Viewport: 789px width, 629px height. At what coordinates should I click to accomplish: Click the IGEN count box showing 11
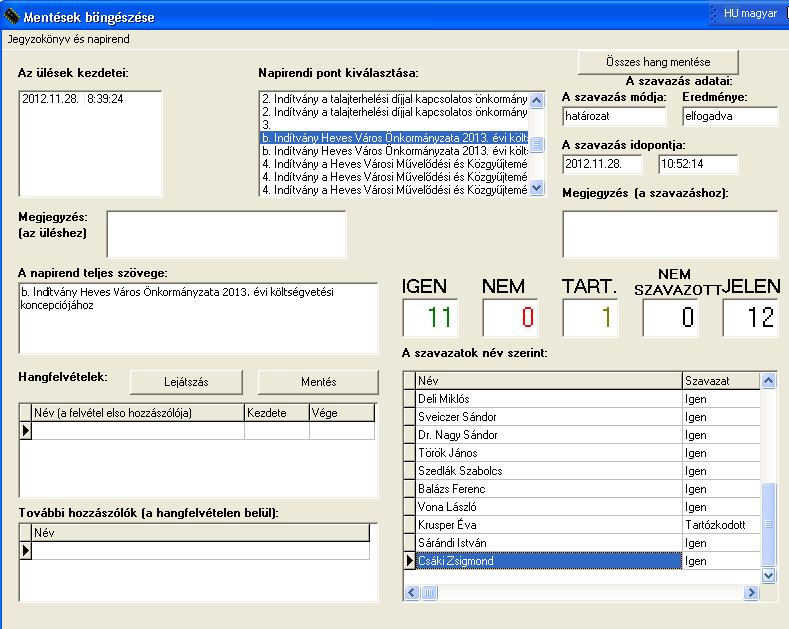point(431,318)
